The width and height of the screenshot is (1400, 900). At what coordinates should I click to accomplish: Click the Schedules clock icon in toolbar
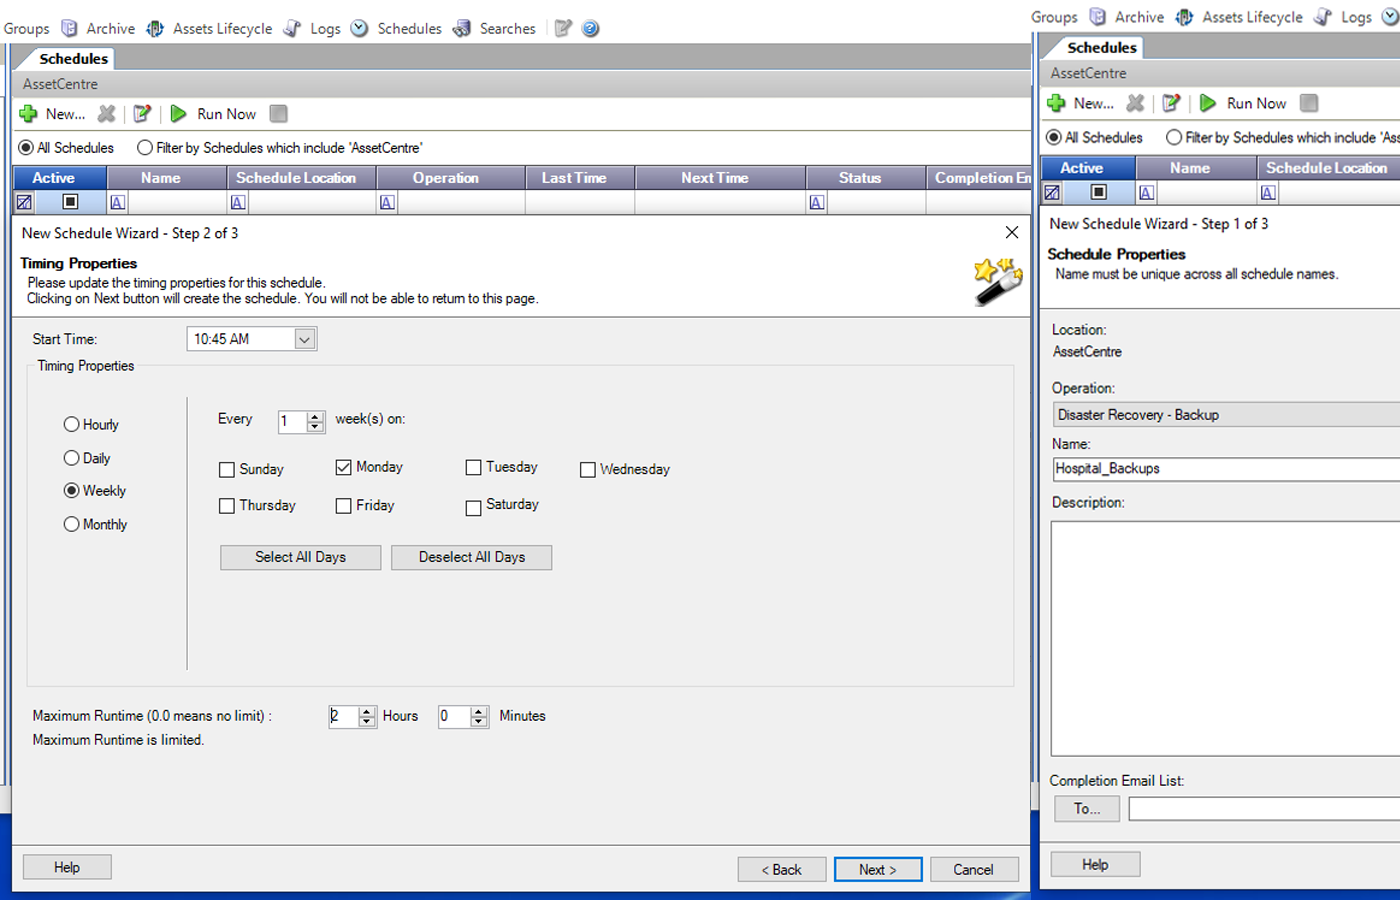[x=358, y=28]
